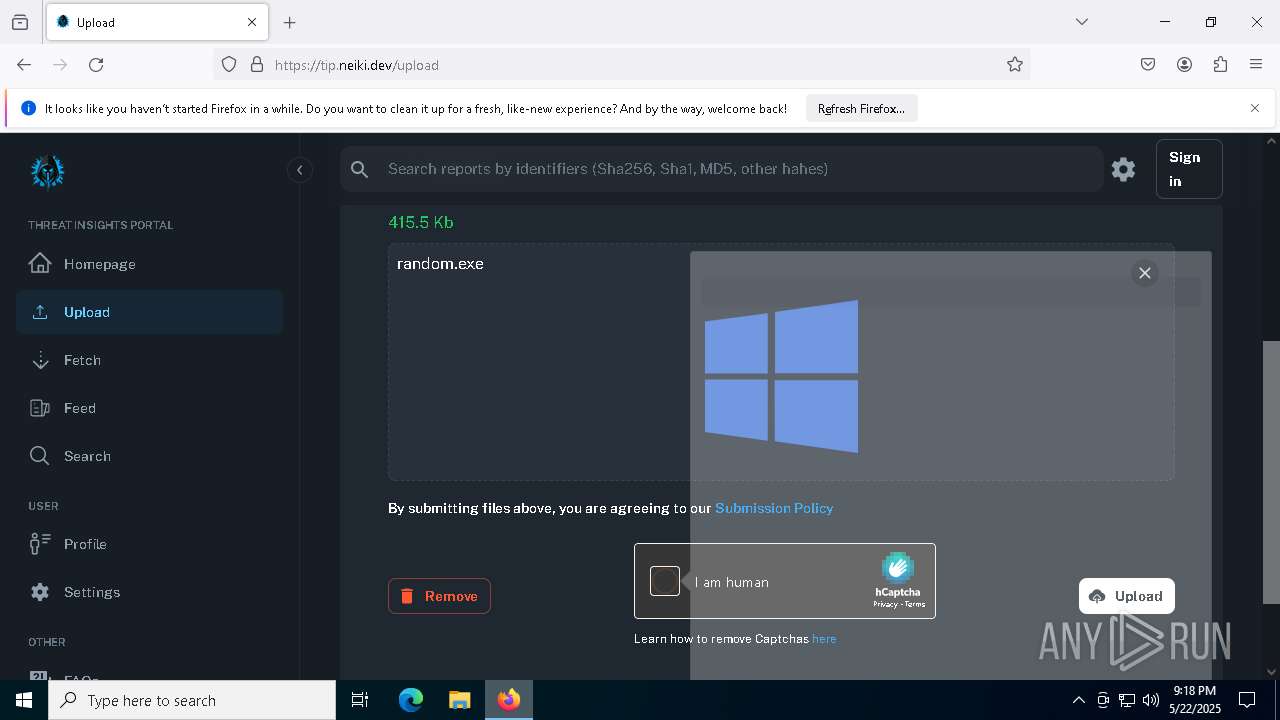Check the I am human captcha box
This screenshot has width=1280, height=720.
click(665, 581)
